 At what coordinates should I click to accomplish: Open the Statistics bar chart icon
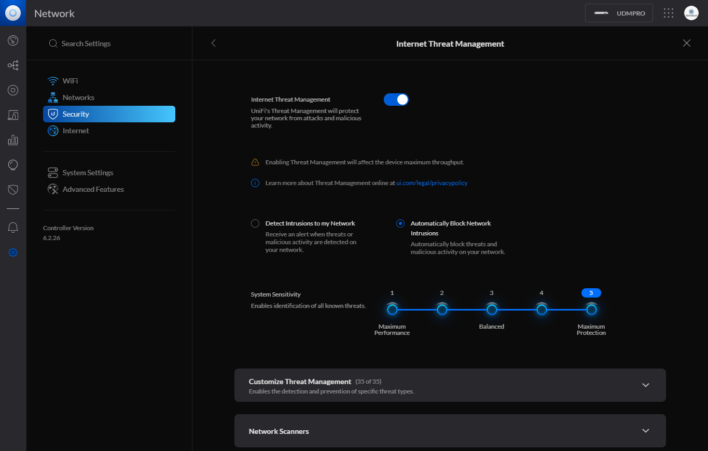click(x=13, y=139)
